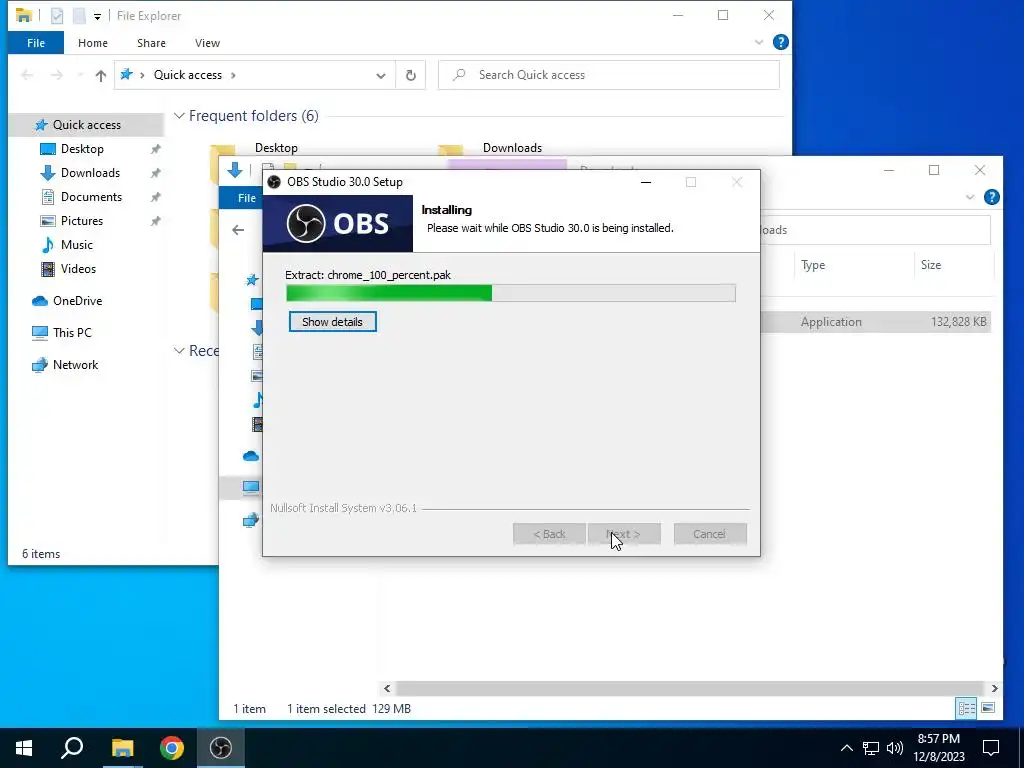Minimize the OBS Studio Setup window

coord(646,182)
